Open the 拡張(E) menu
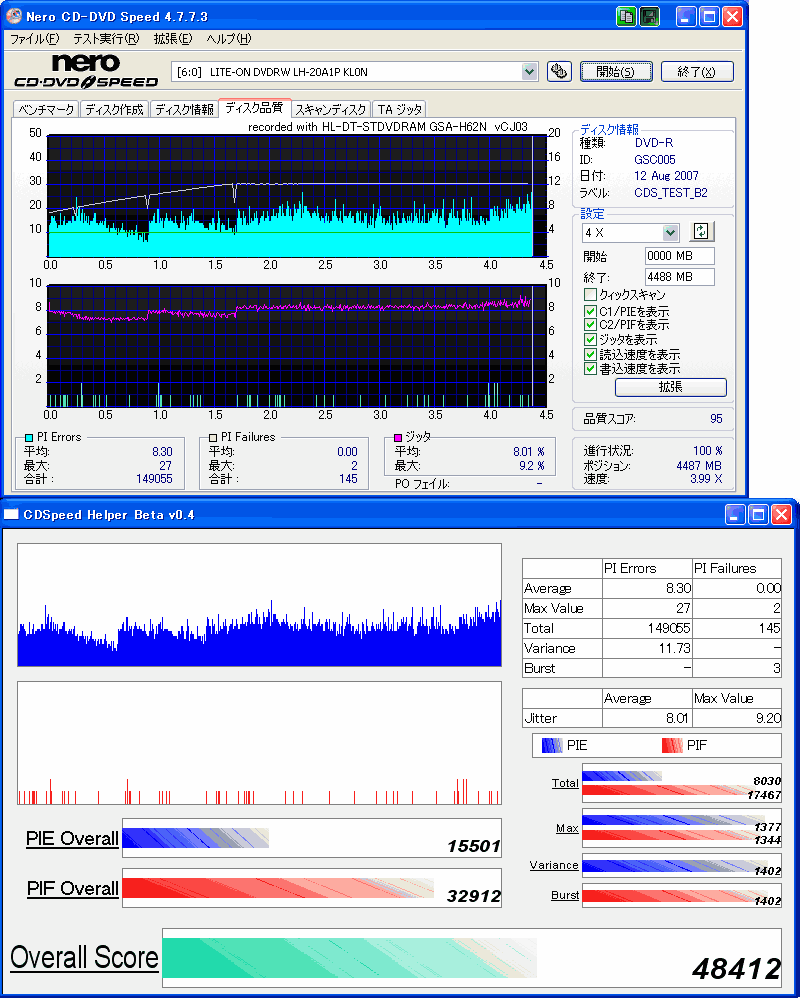 [172, 39]
